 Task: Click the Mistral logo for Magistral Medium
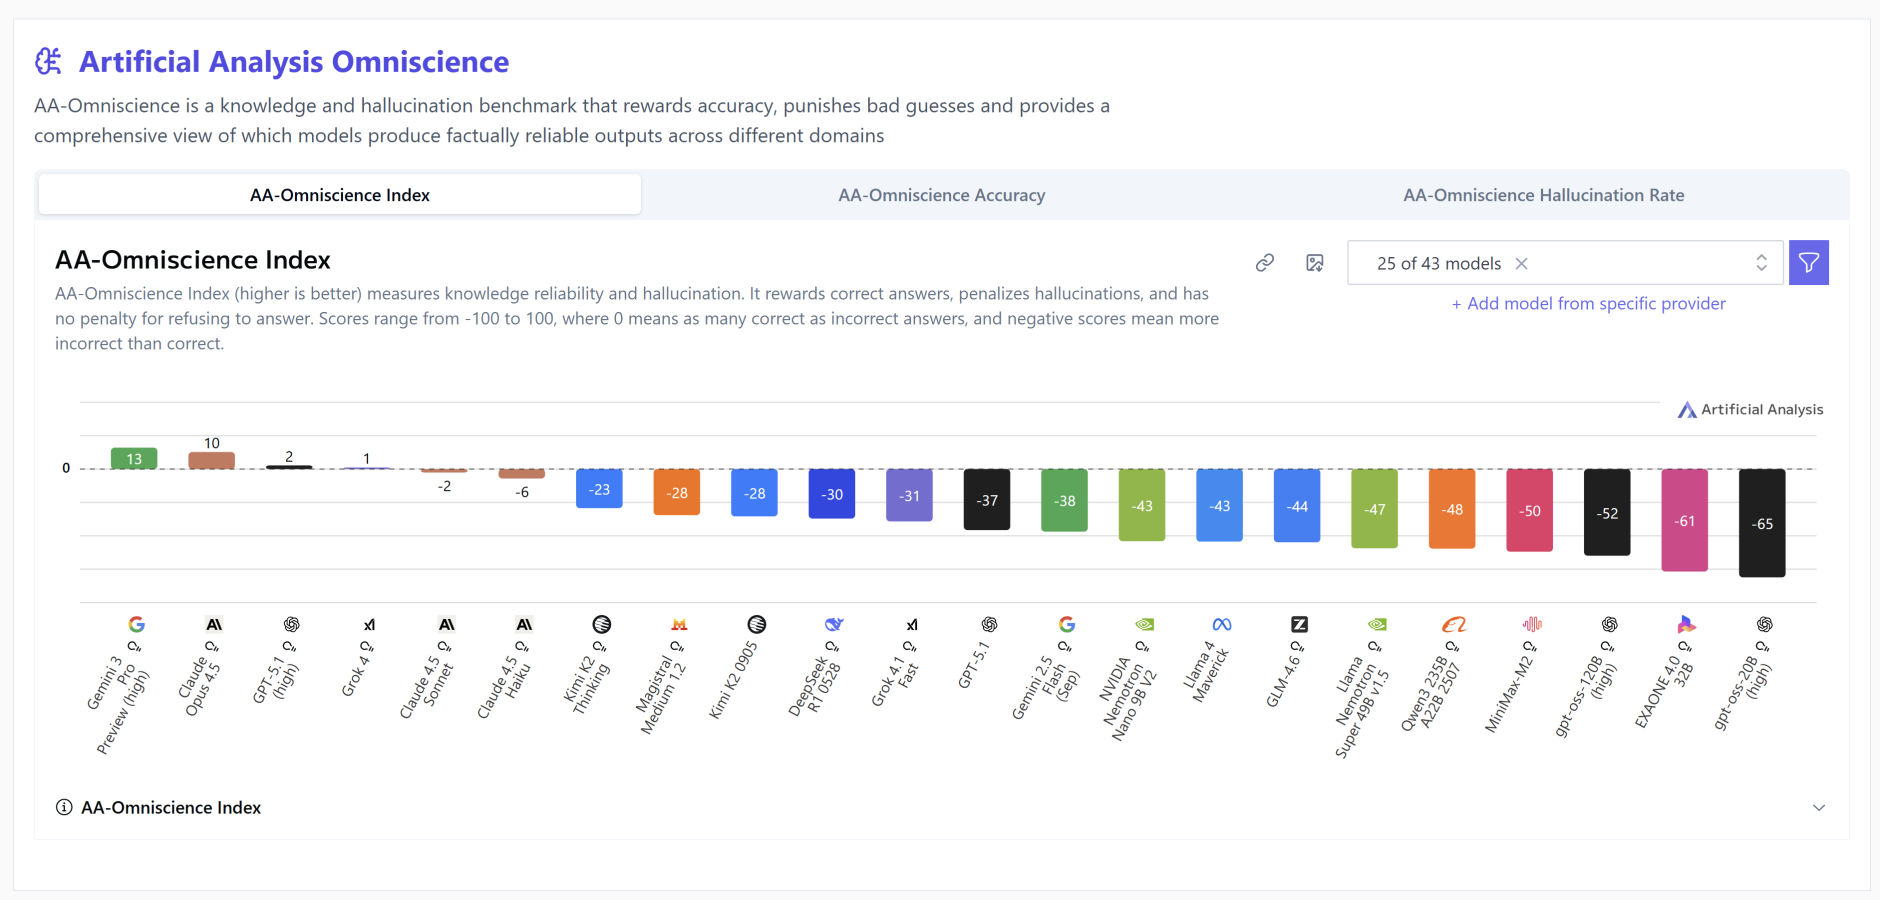679,624
